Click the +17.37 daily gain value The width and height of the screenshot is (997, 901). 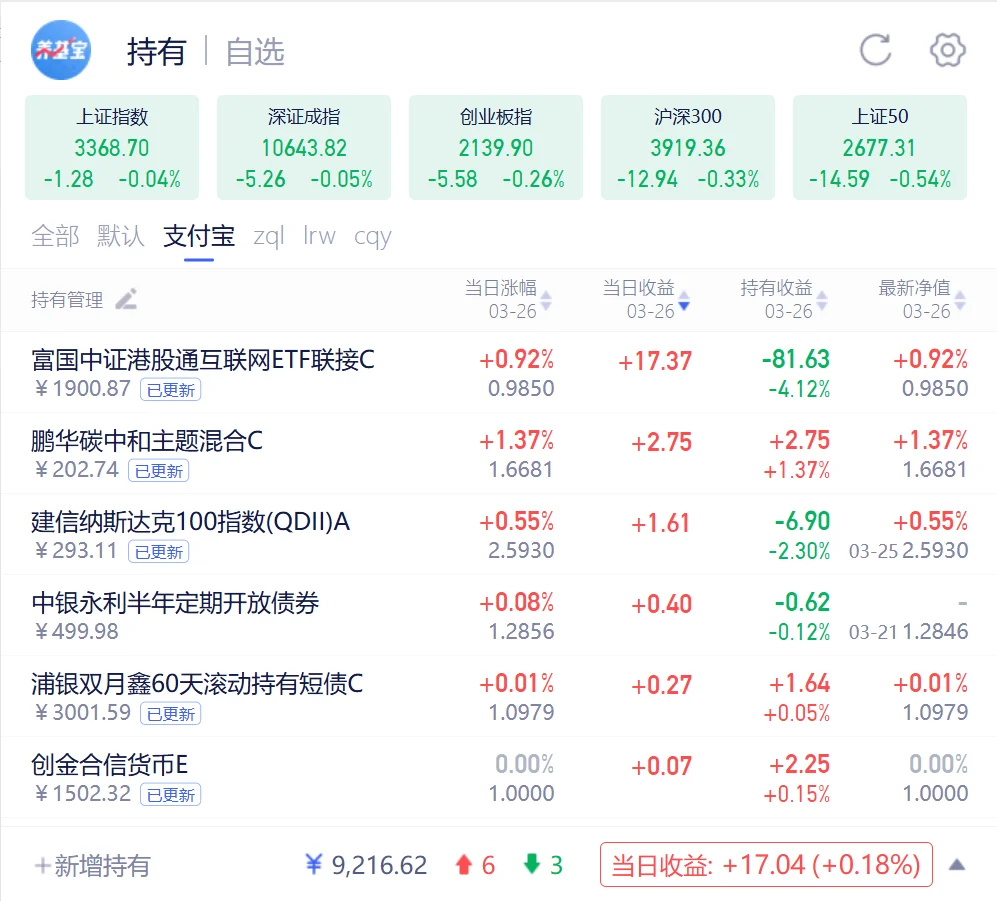point(655,361)
